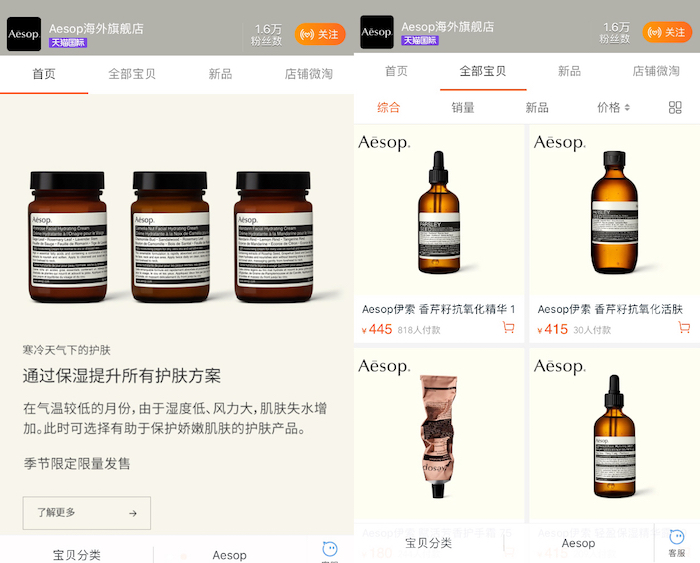This screenshot has height=563, width=700.
Task: Open the Camellia Nut cream jar
Action: point(170,237)
